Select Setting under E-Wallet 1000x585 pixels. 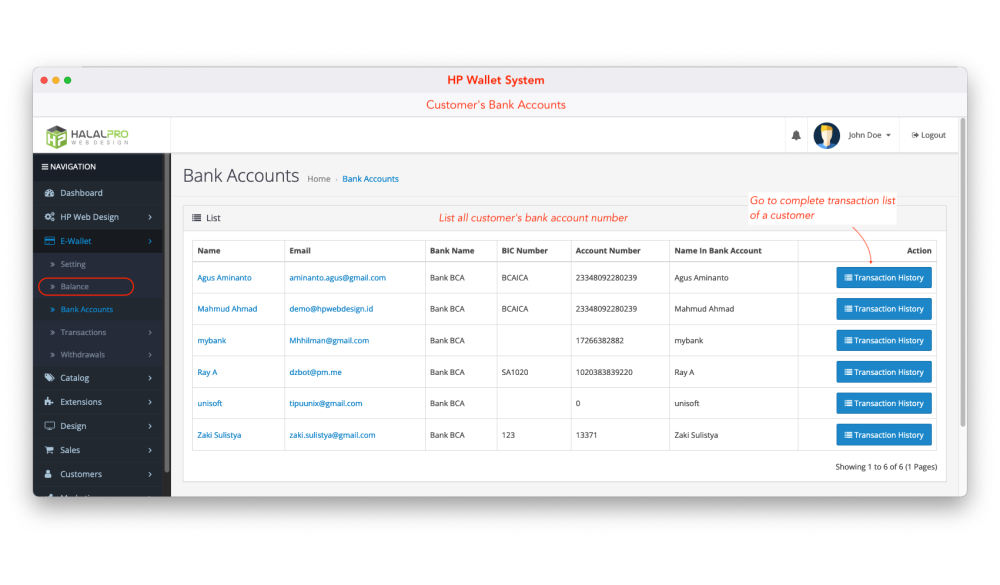point(73,265)
